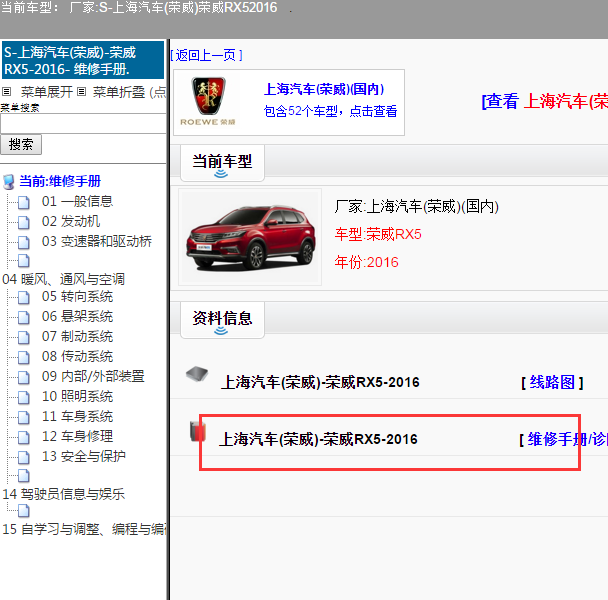
Task: Click the page icon beside 06 悬架系统
Action: click(24, 318)
